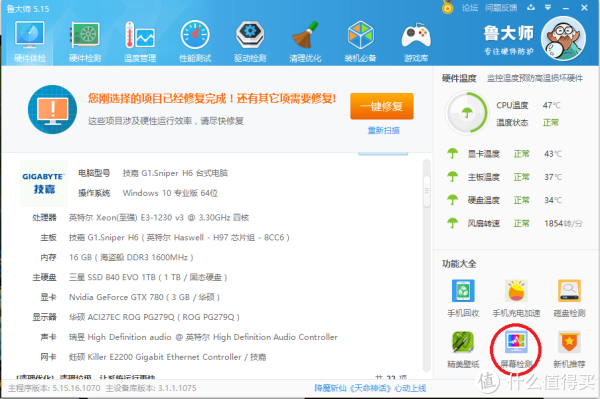The image size is (600, 399).
Task: Open 手机充电加速 tool
Action: pos(516,298)
